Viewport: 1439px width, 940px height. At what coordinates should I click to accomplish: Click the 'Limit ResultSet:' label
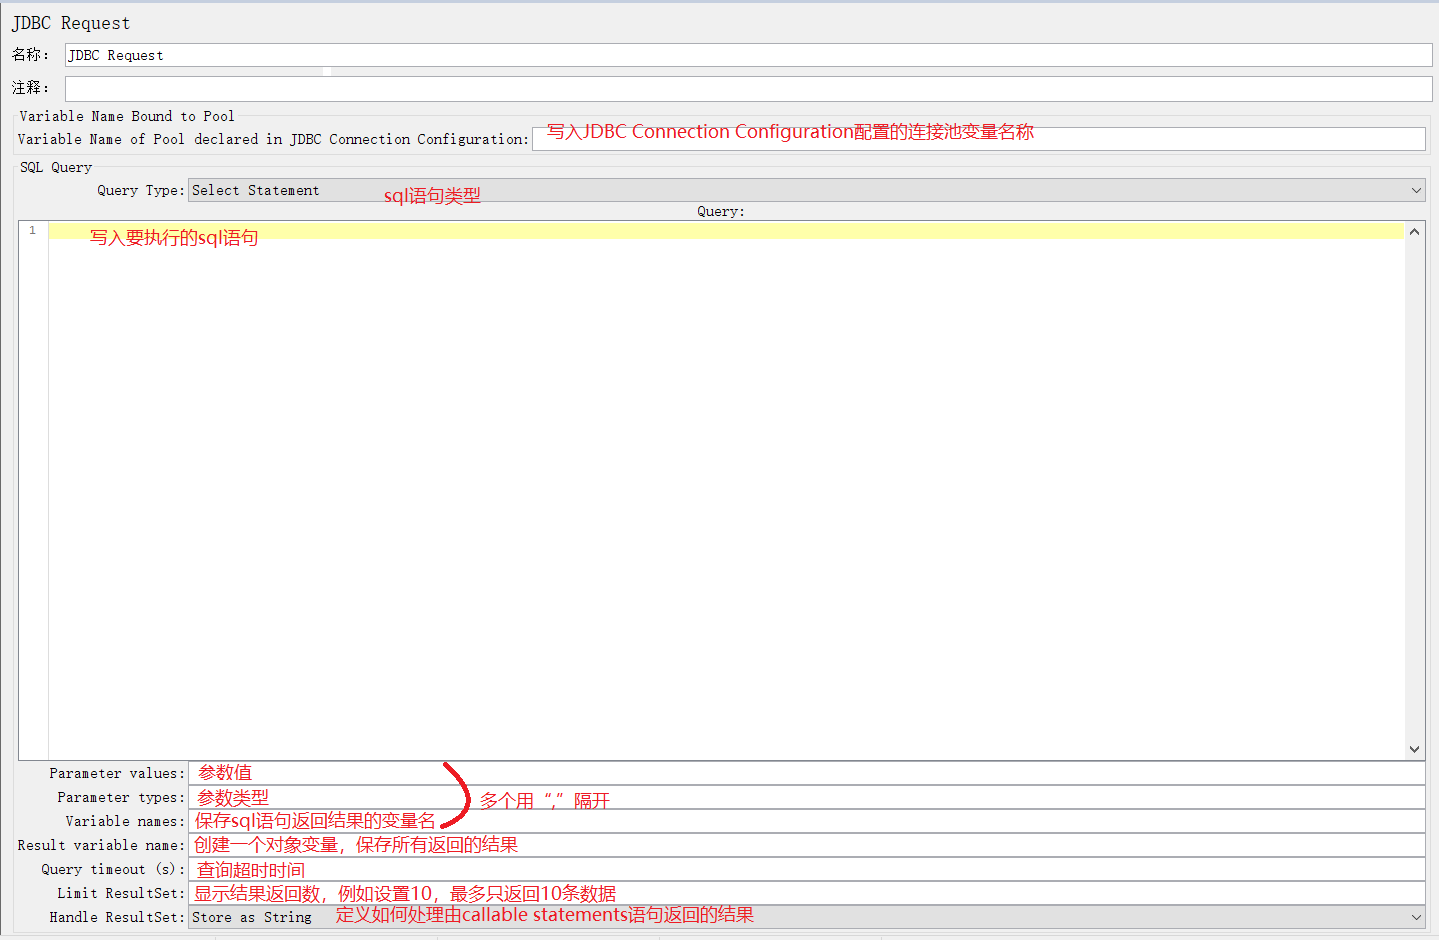(x=121, y=893)
